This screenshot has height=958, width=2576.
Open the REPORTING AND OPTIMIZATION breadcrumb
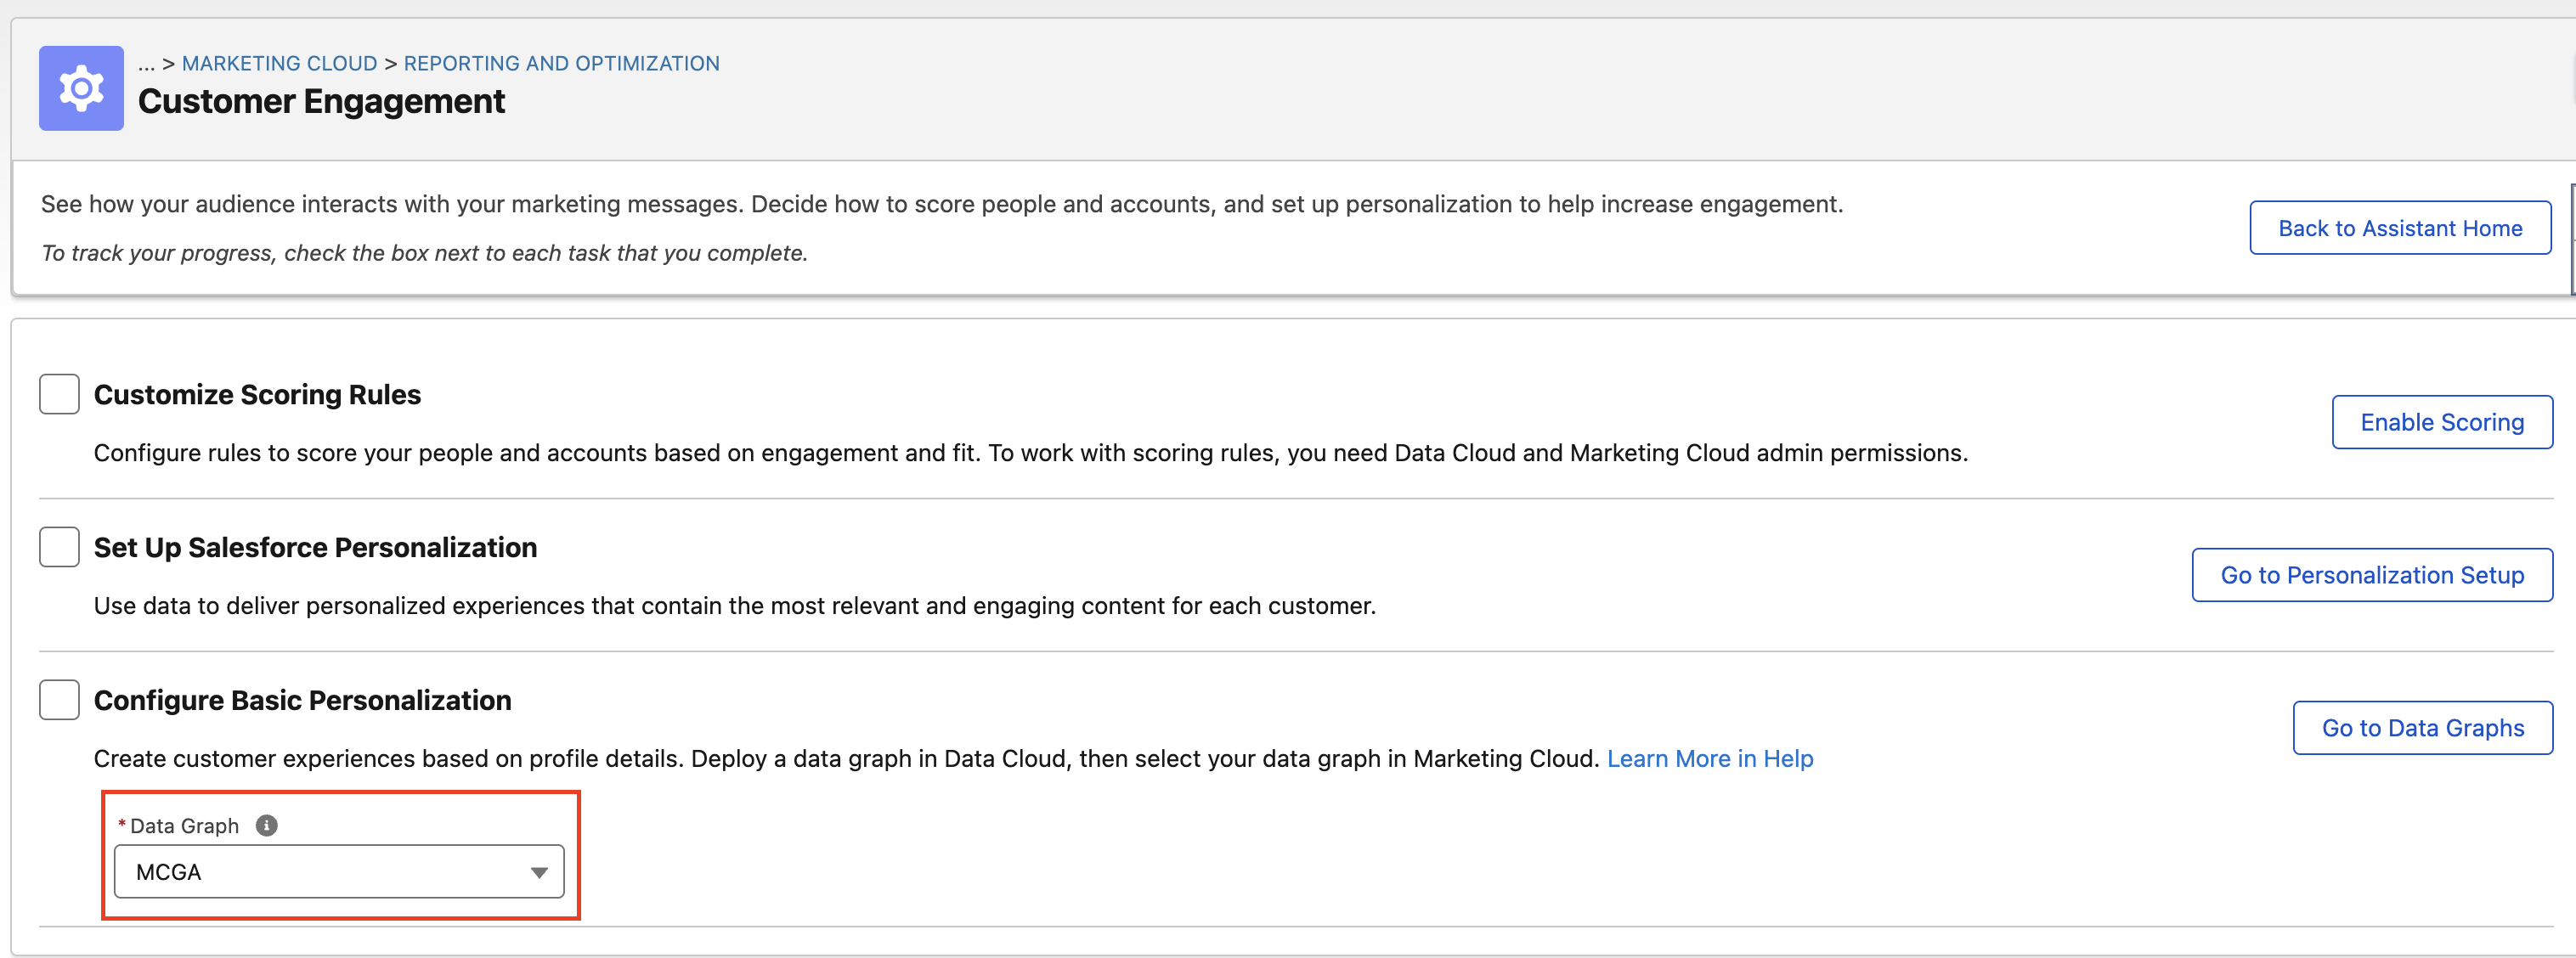[562, 63]
